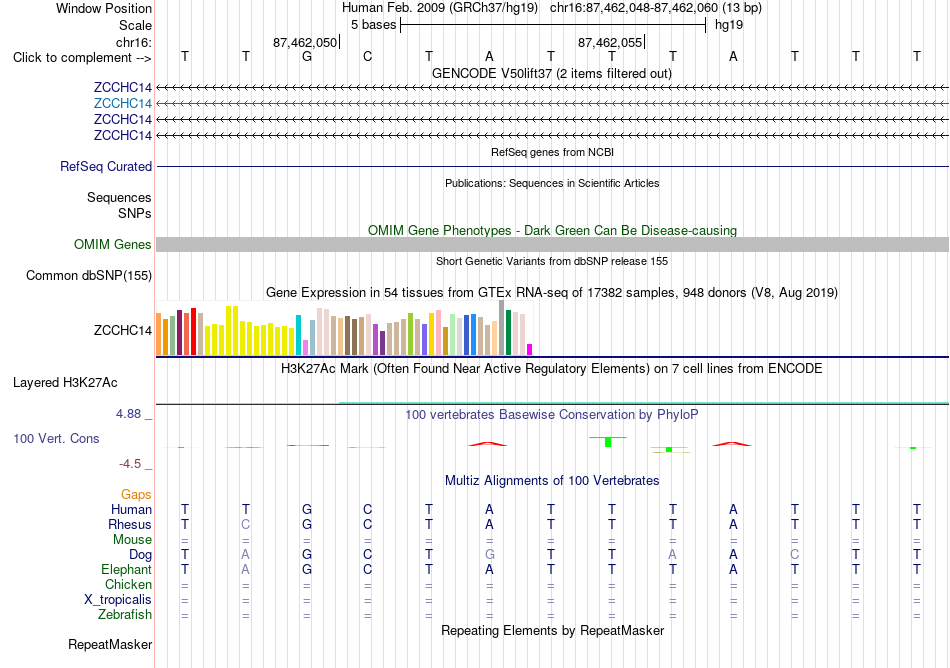Click the tallest green PhyloP conservation bar
The image size is (950, 668).
608,442
